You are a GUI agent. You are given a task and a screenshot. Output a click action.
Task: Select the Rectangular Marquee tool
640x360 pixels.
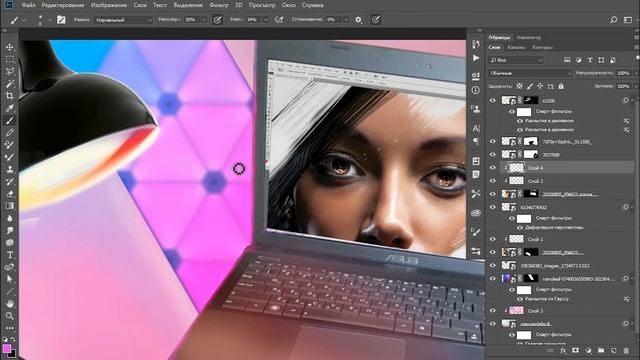9,60
